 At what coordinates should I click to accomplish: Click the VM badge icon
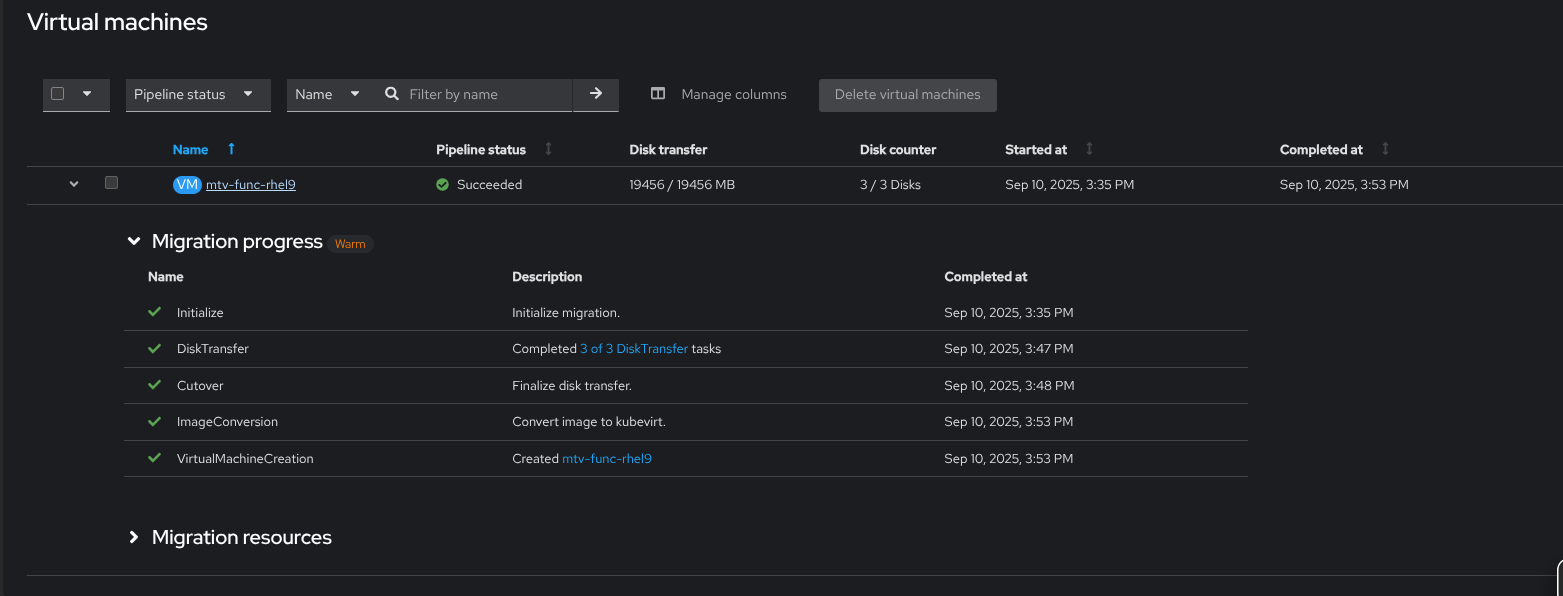187,185
